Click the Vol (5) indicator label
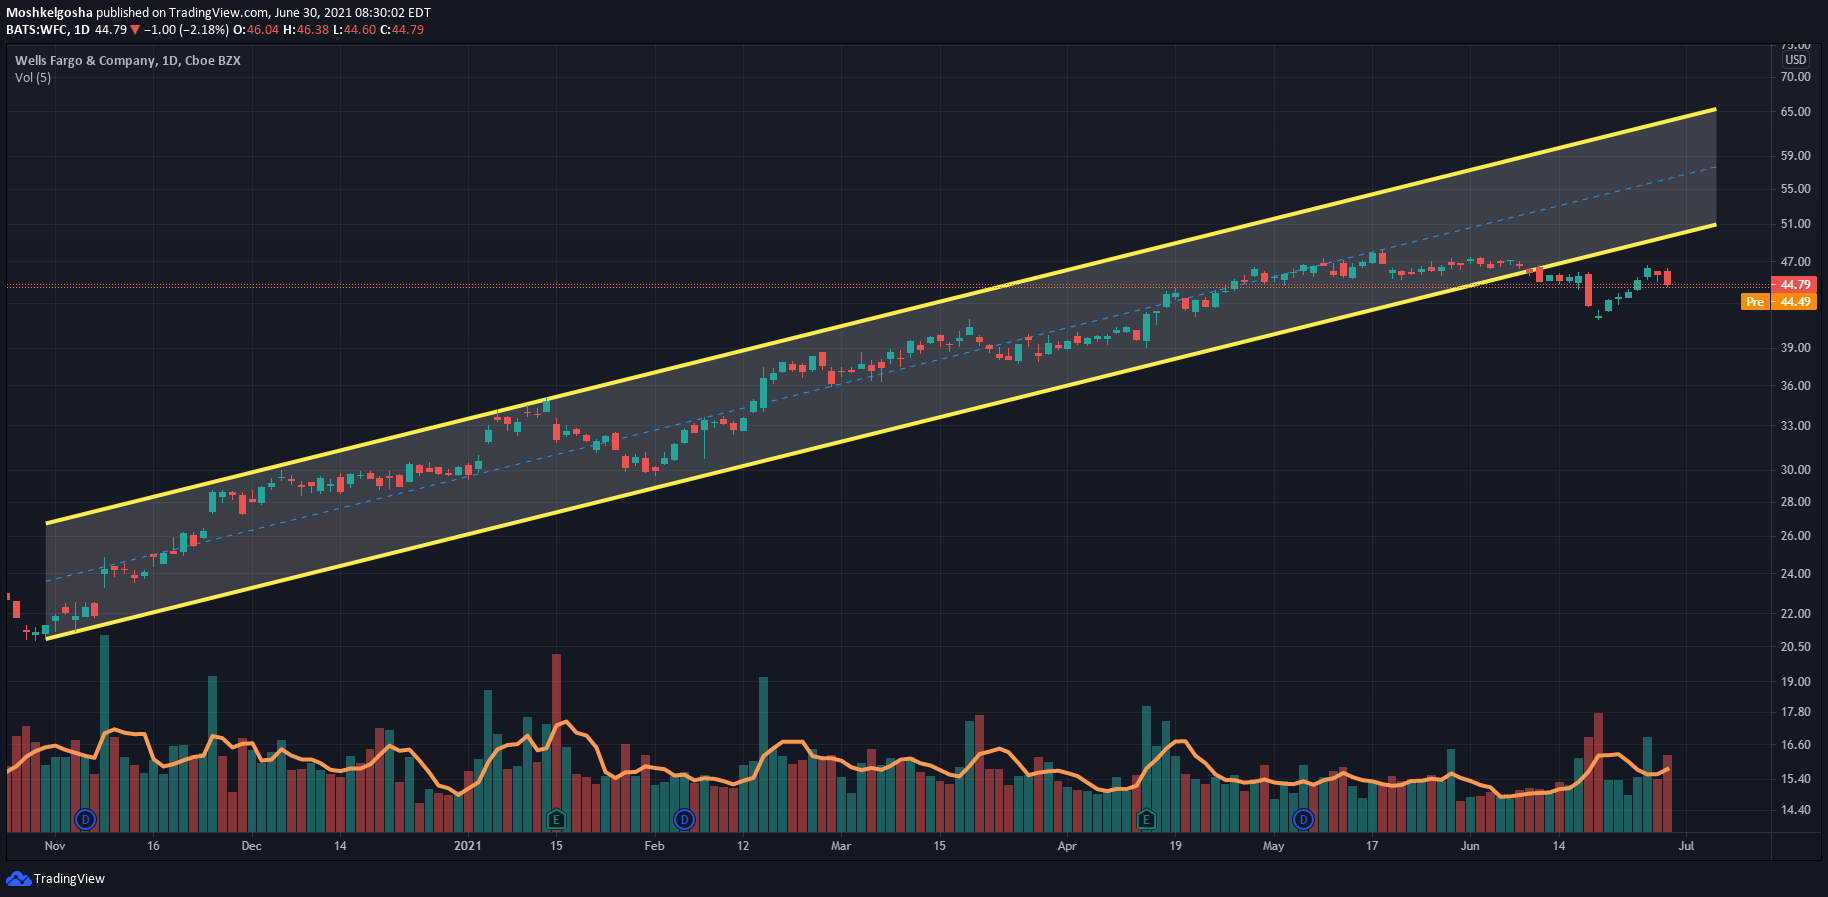 tap(33, 77)
